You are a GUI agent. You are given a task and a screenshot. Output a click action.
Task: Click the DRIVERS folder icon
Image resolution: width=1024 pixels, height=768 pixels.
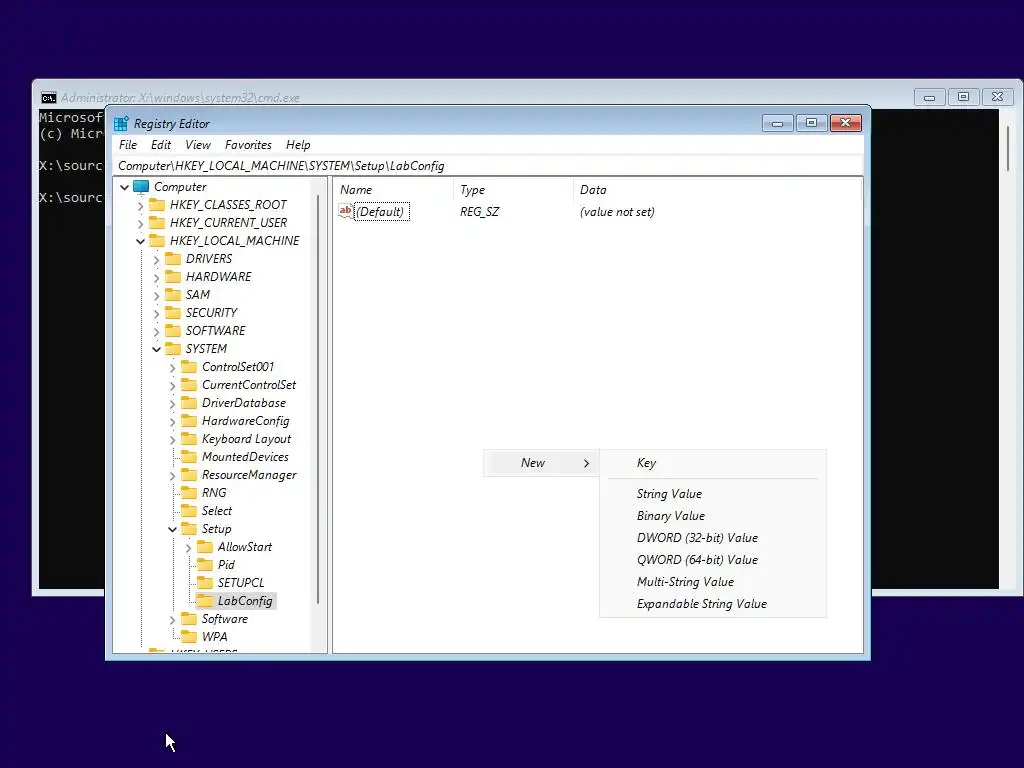click(x=173, y=259)
